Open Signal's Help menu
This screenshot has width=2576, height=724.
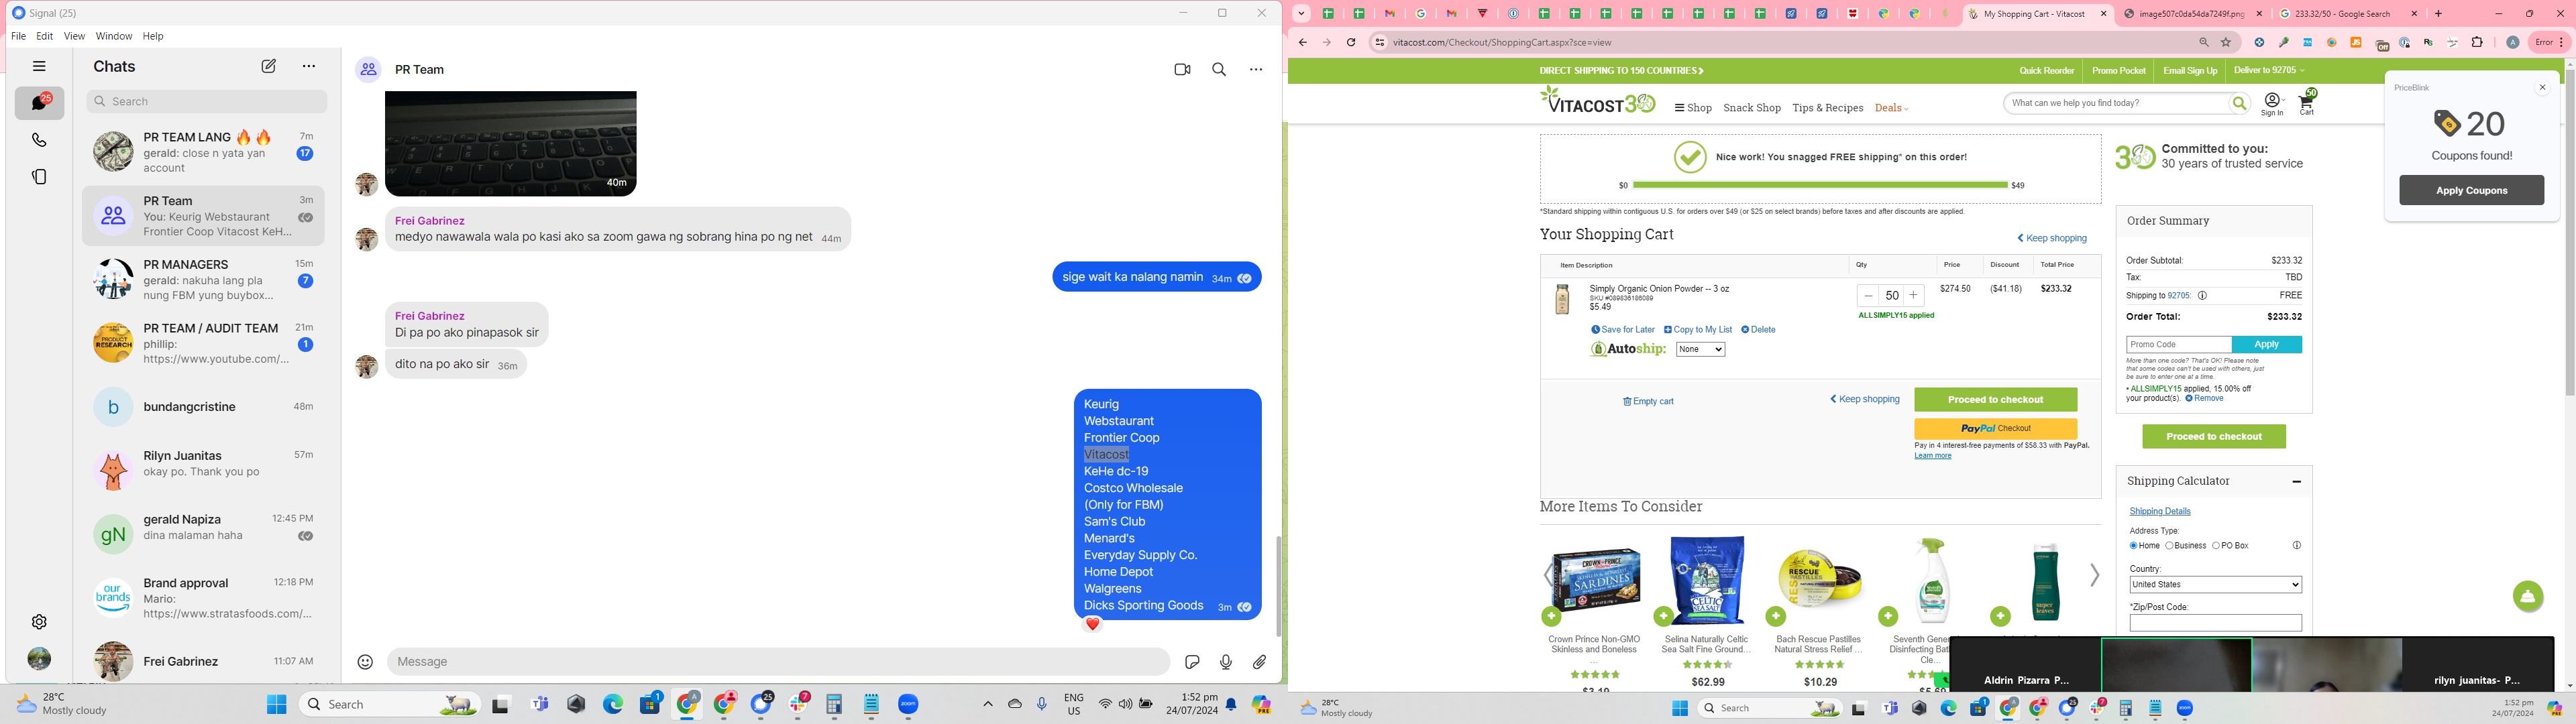153,36
